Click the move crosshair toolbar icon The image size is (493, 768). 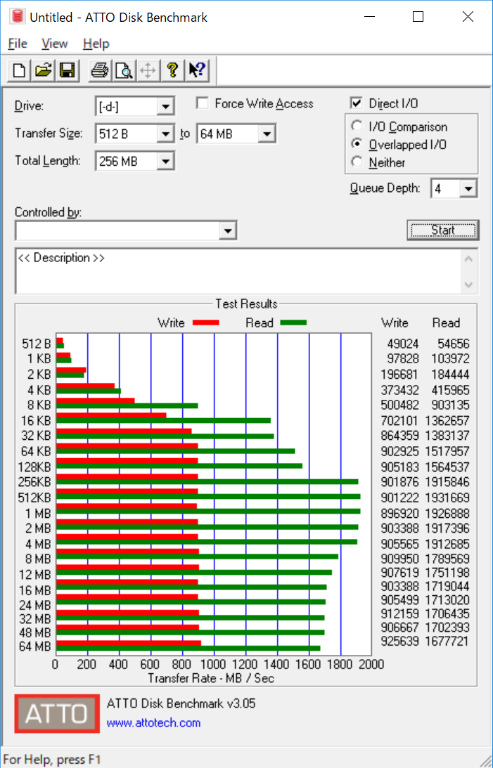pos(148,71)
